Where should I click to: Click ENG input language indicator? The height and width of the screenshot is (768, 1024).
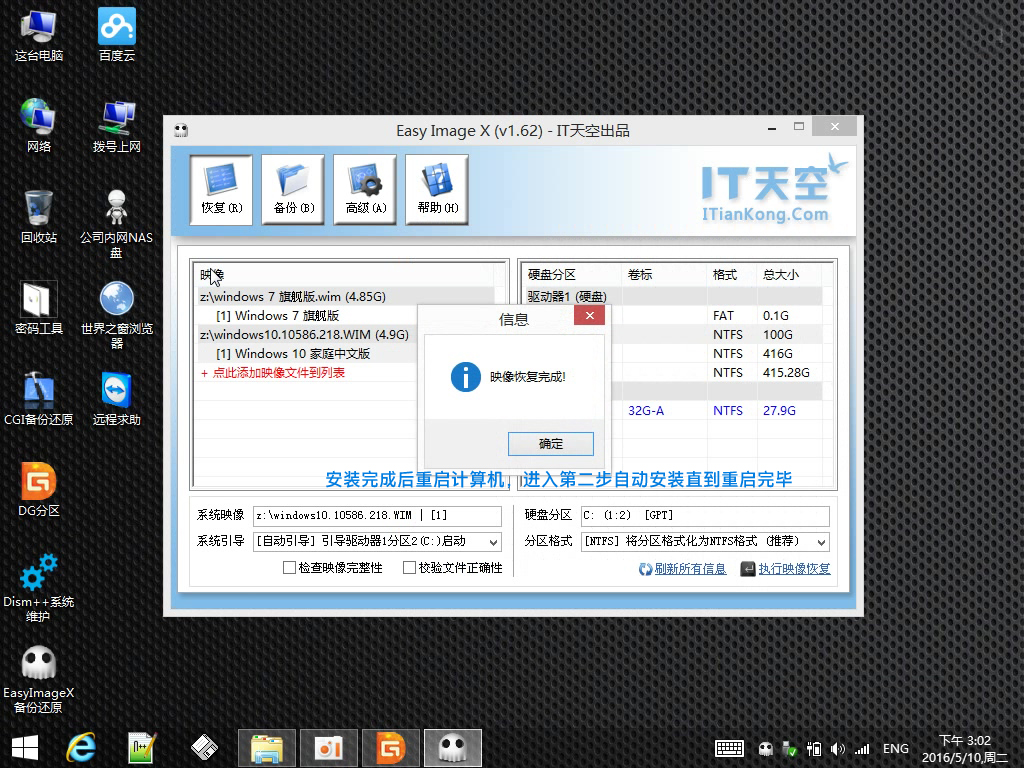tap(895, 749)
